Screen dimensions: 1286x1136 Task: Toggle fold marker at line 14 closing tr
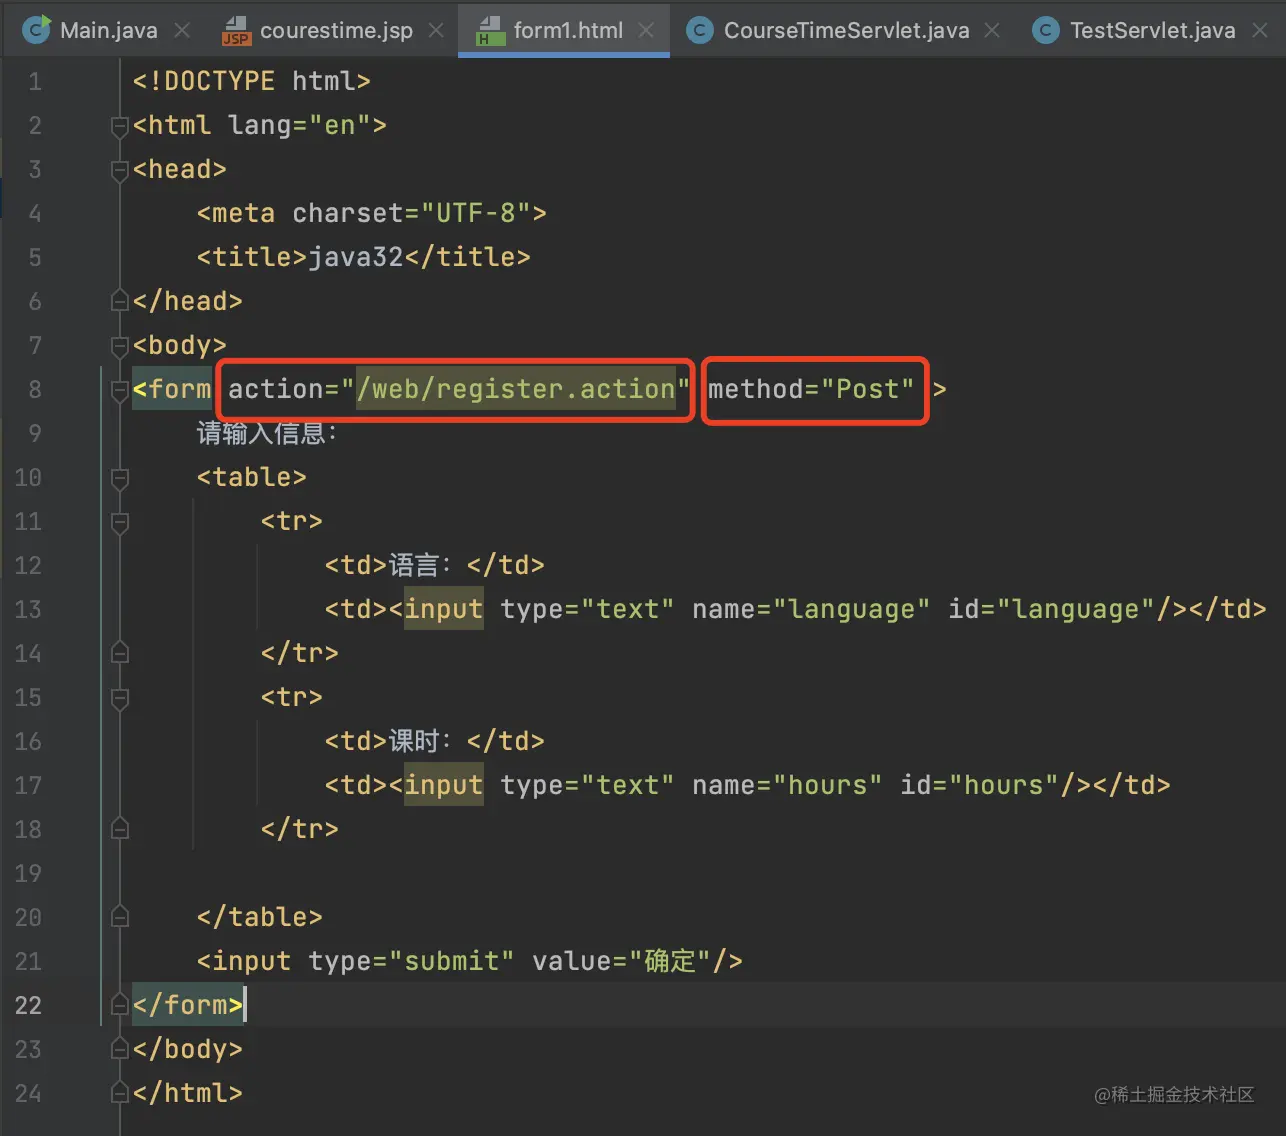pyautogui.click(x=120, y=653)
